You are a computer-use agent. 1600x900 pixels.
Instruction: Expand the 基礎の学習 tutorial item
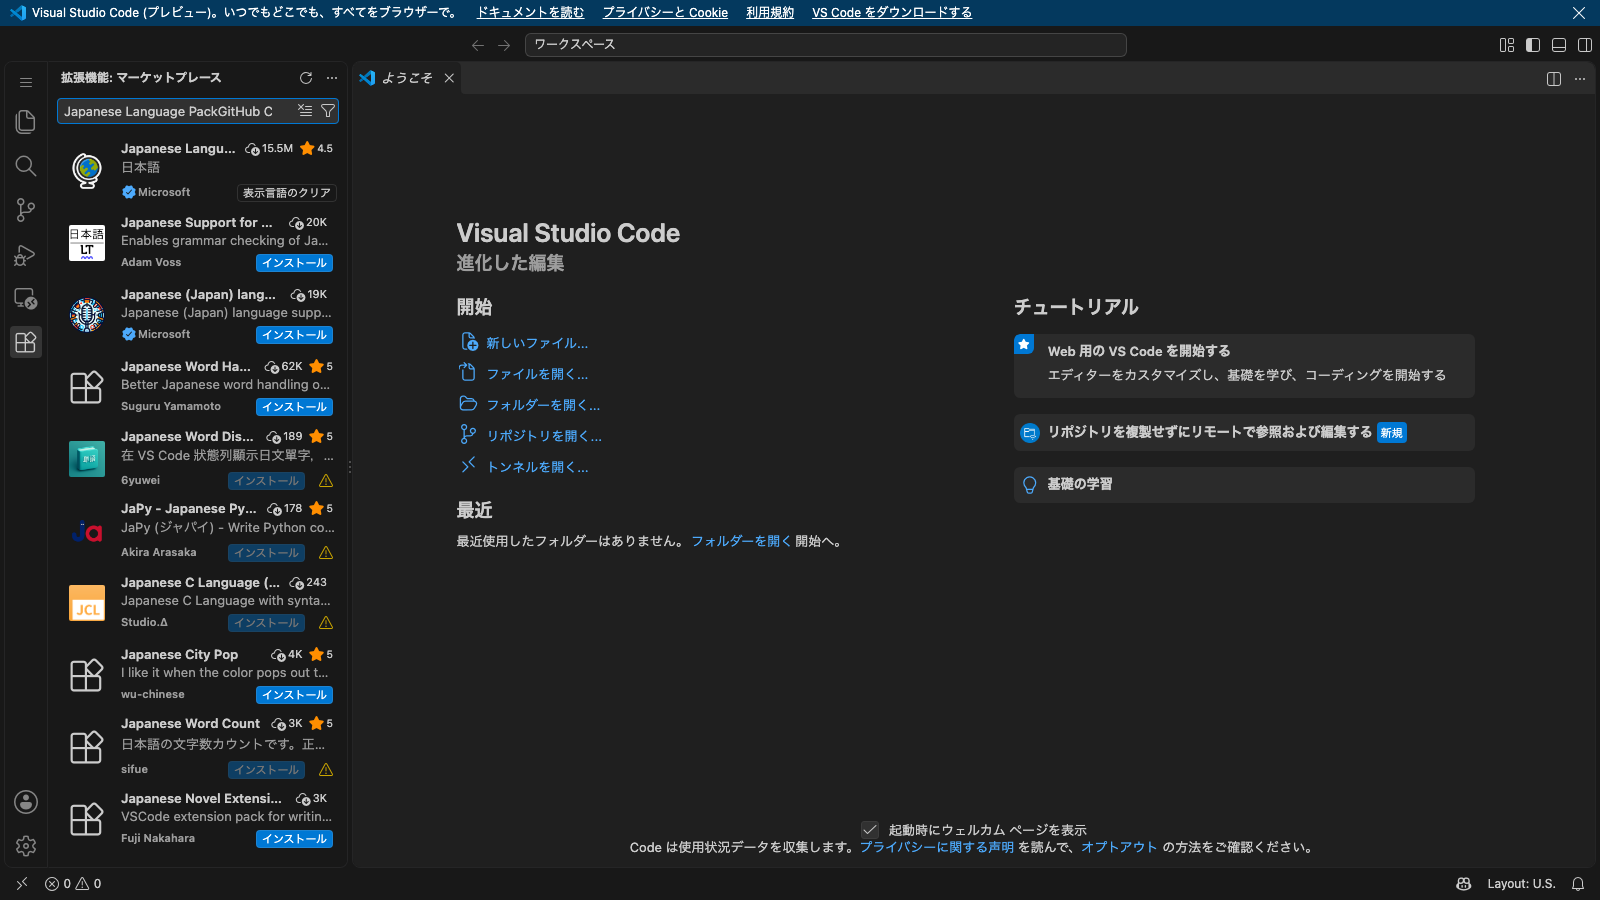1244,485
